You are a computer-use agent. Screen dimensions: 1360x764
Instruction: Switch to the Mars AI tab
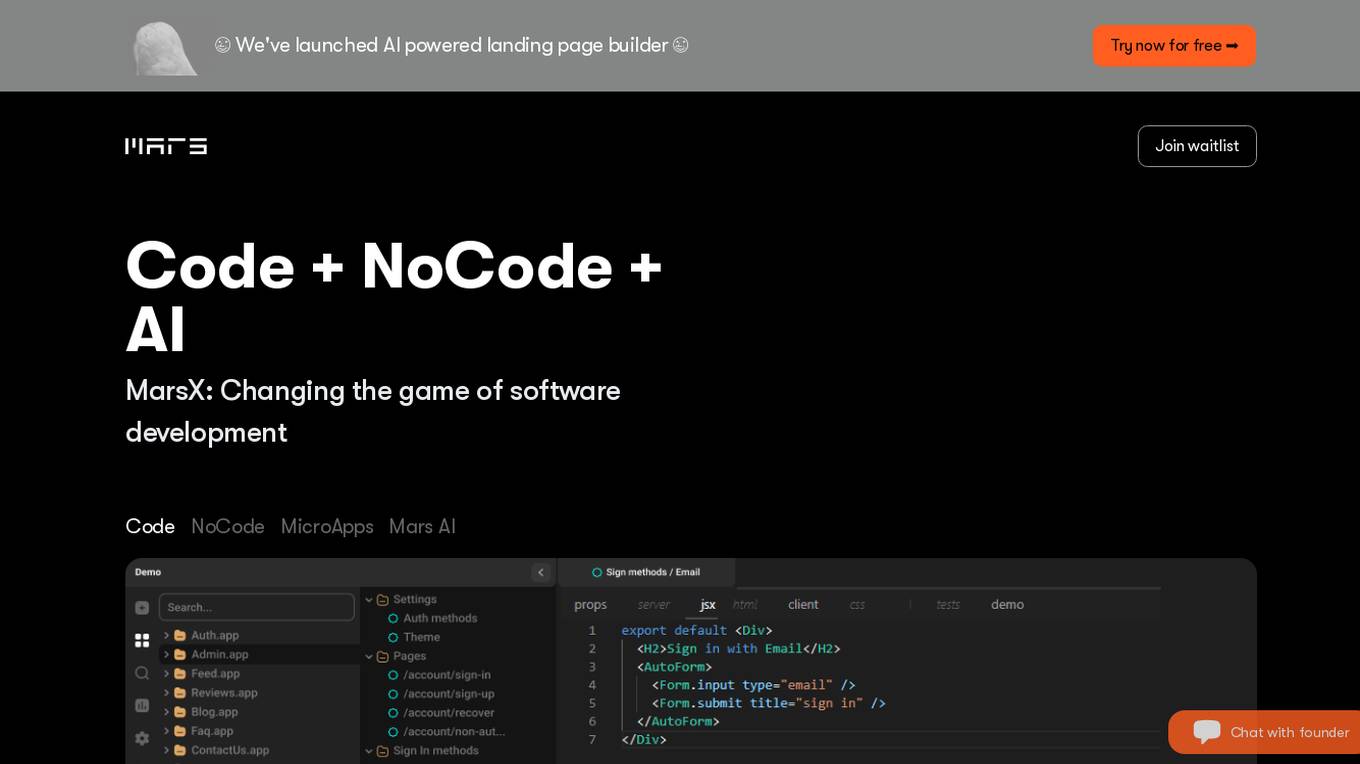tap(422, 526)
